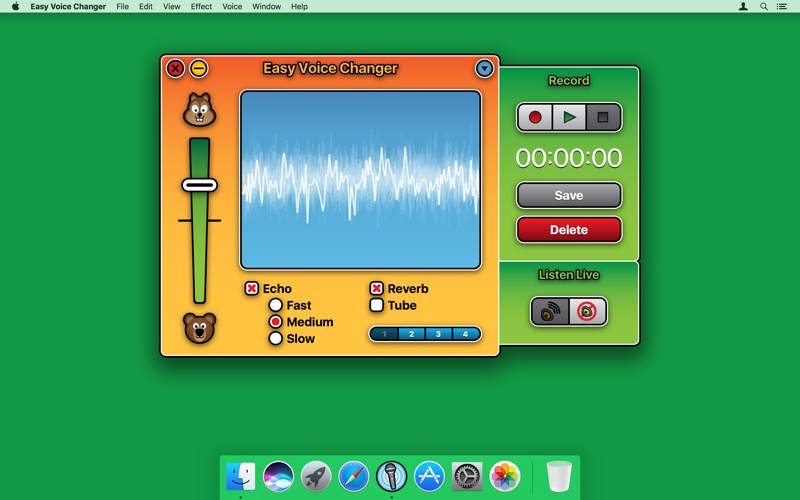Image resolution: width=800 pixels, height=500 pixels.
Task: Open Photos from the Dock
Action: click(505, 476)
